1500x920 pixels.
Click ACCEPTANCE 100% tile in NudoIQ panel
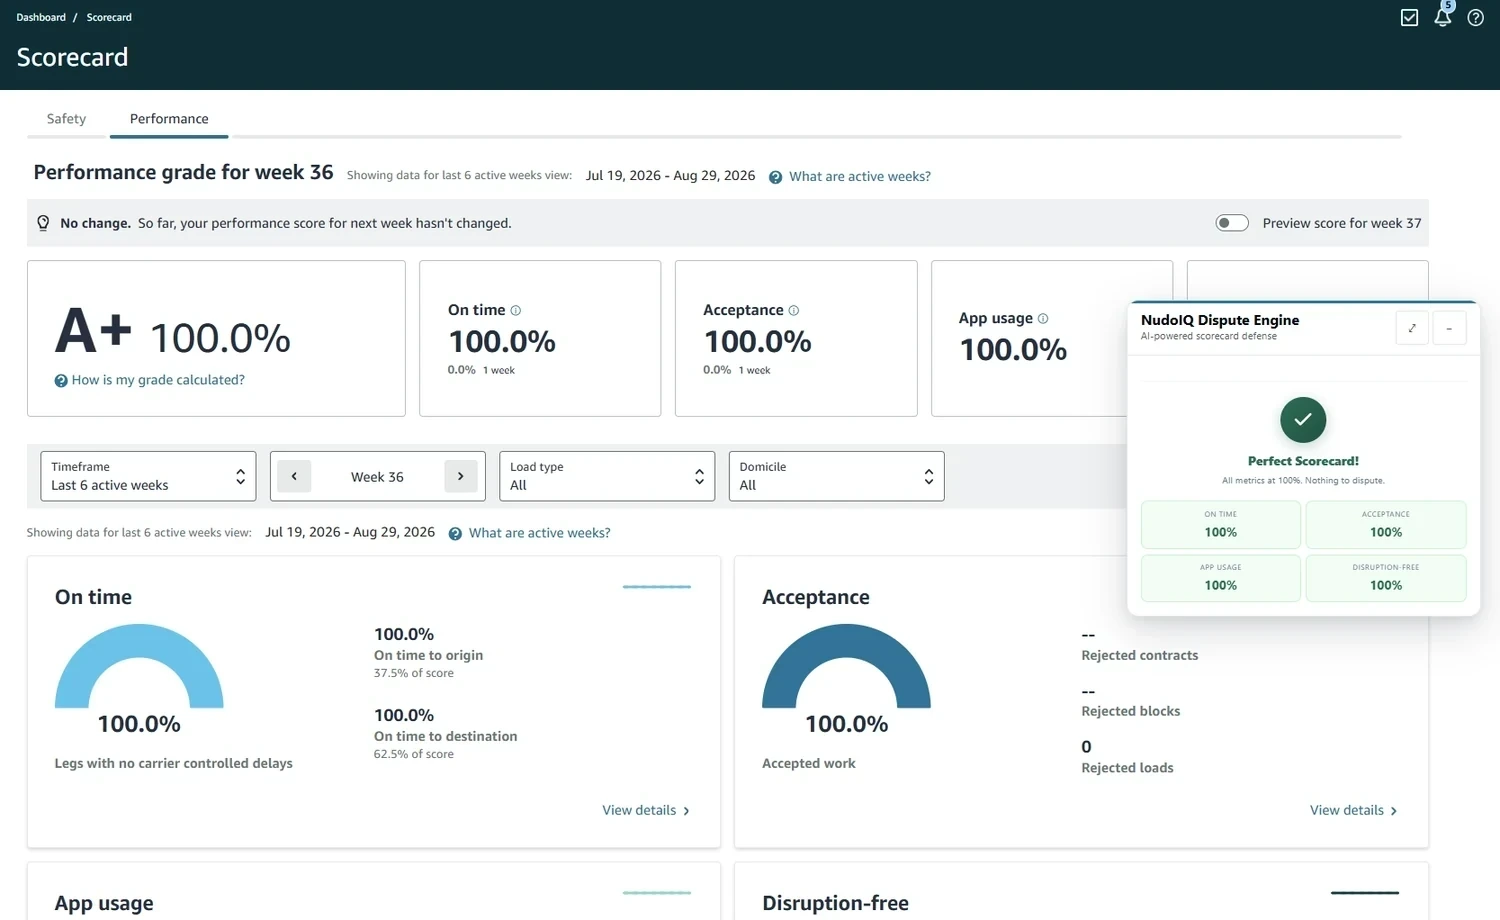tap(1386, 524)
